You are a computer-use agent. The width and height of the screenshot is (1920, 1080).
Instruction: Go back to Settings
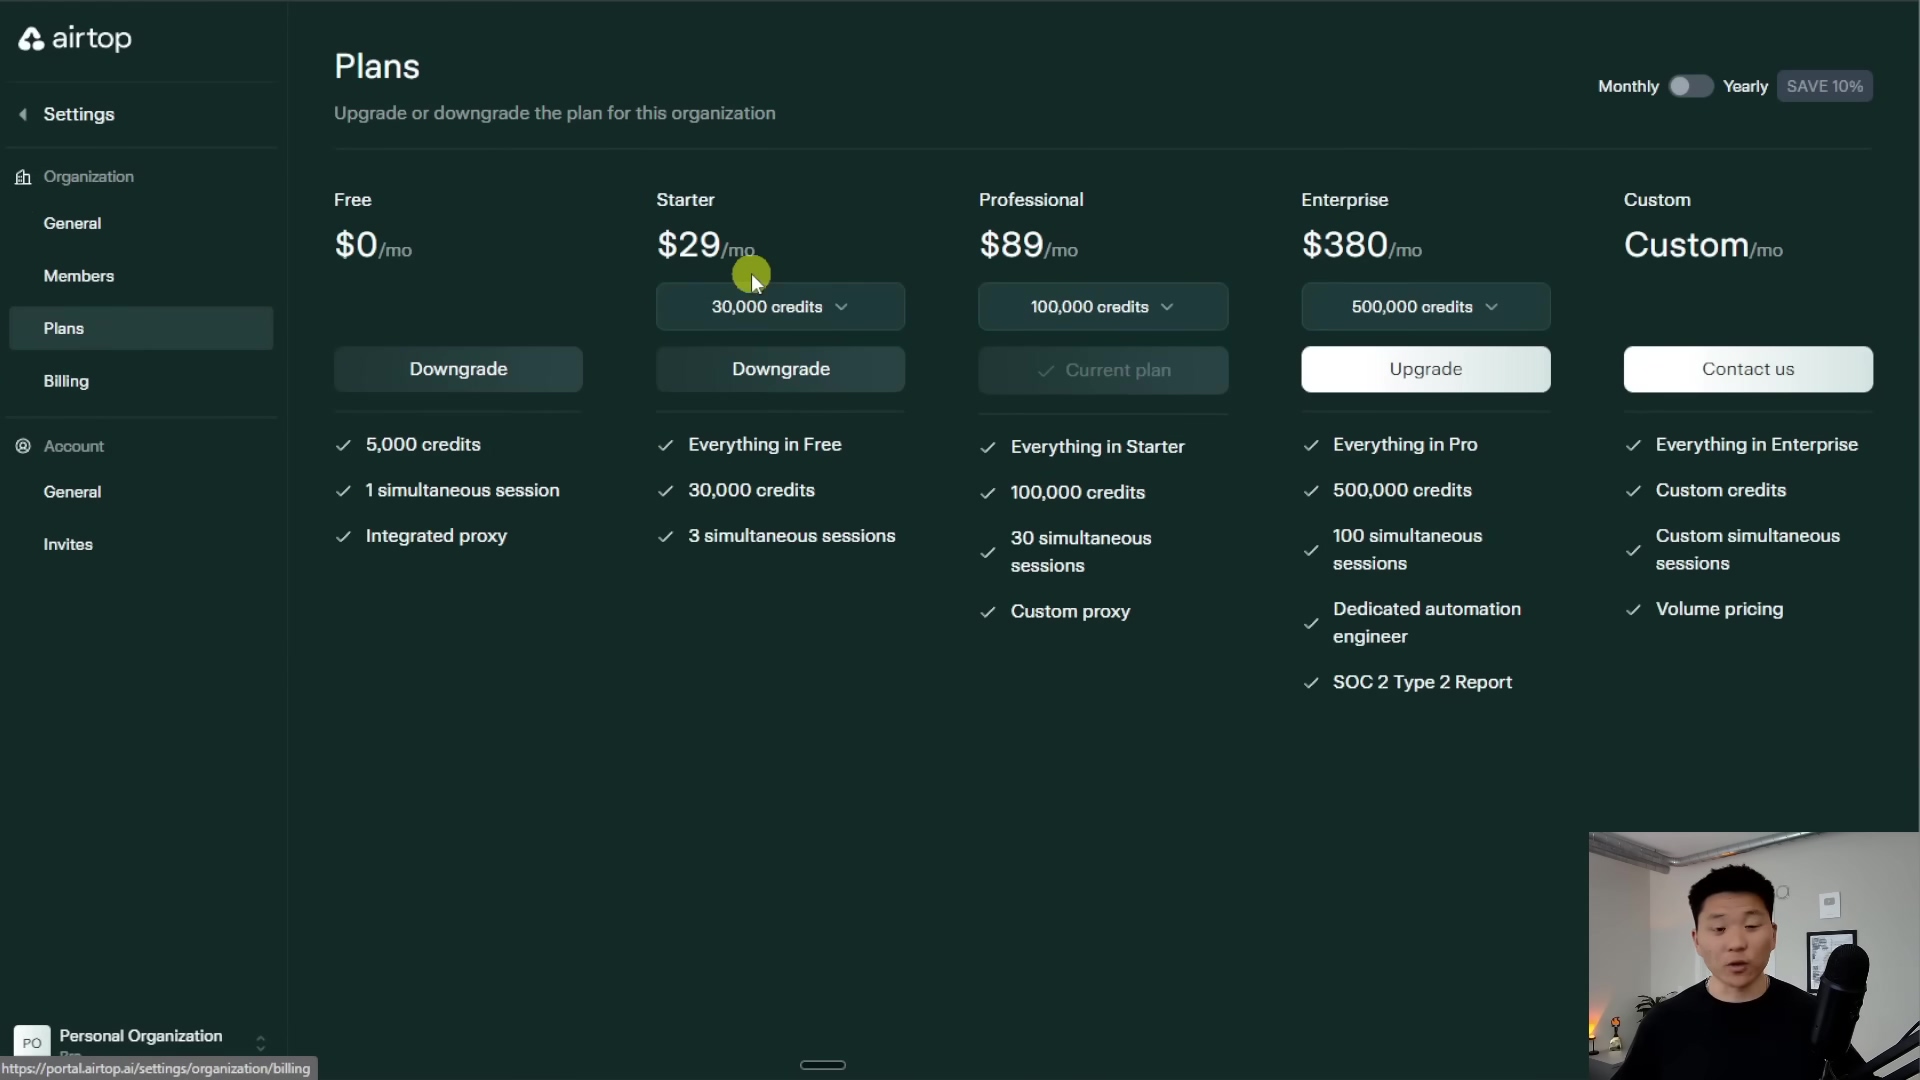pos(78,114)
